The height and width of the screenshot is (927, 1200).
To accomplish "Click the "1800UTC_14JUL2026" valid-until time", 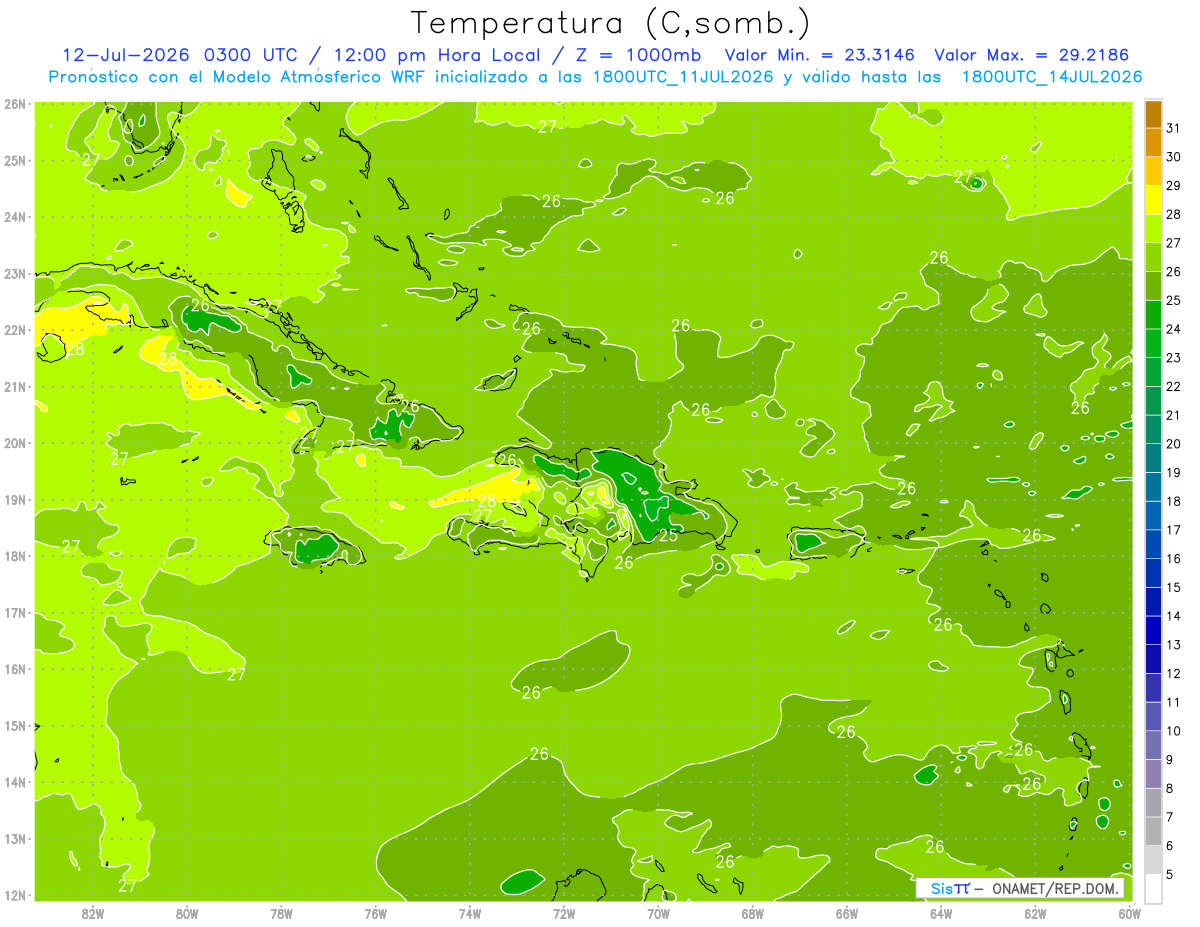I will [1052, 77].
